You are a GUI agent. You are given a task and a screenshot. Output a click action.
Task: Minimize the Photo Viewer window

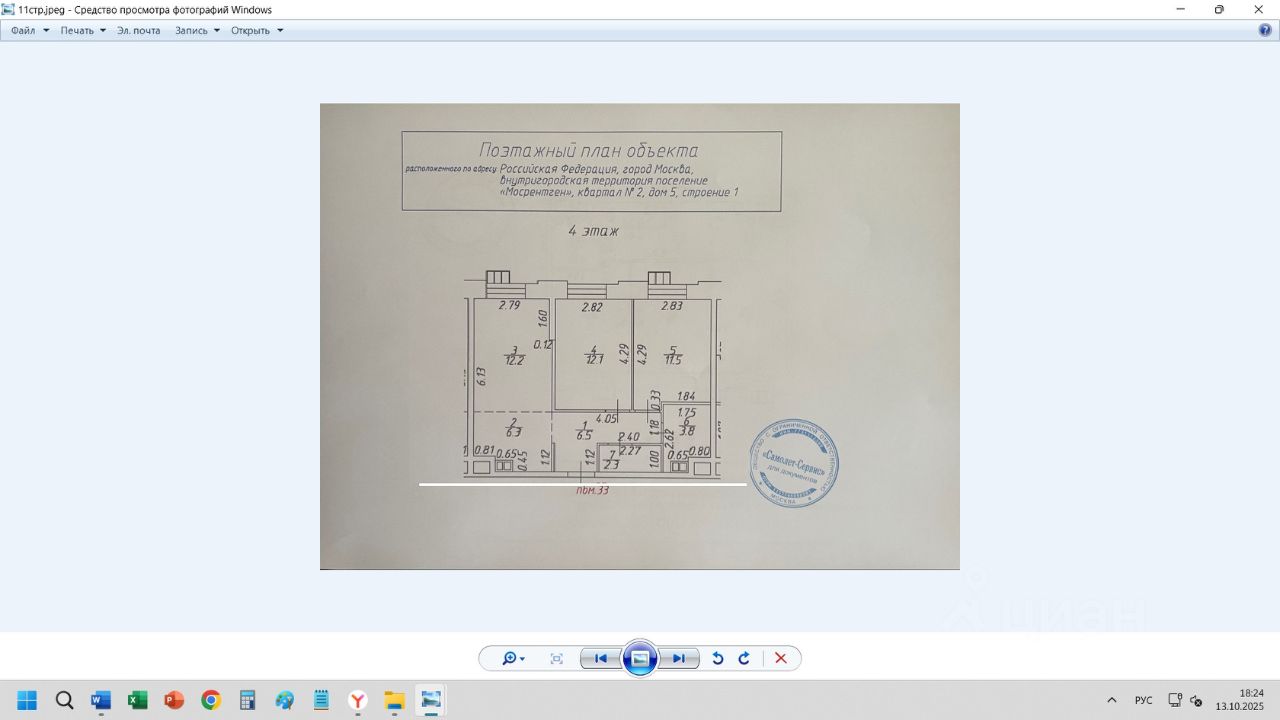[x=1181, y=9]
